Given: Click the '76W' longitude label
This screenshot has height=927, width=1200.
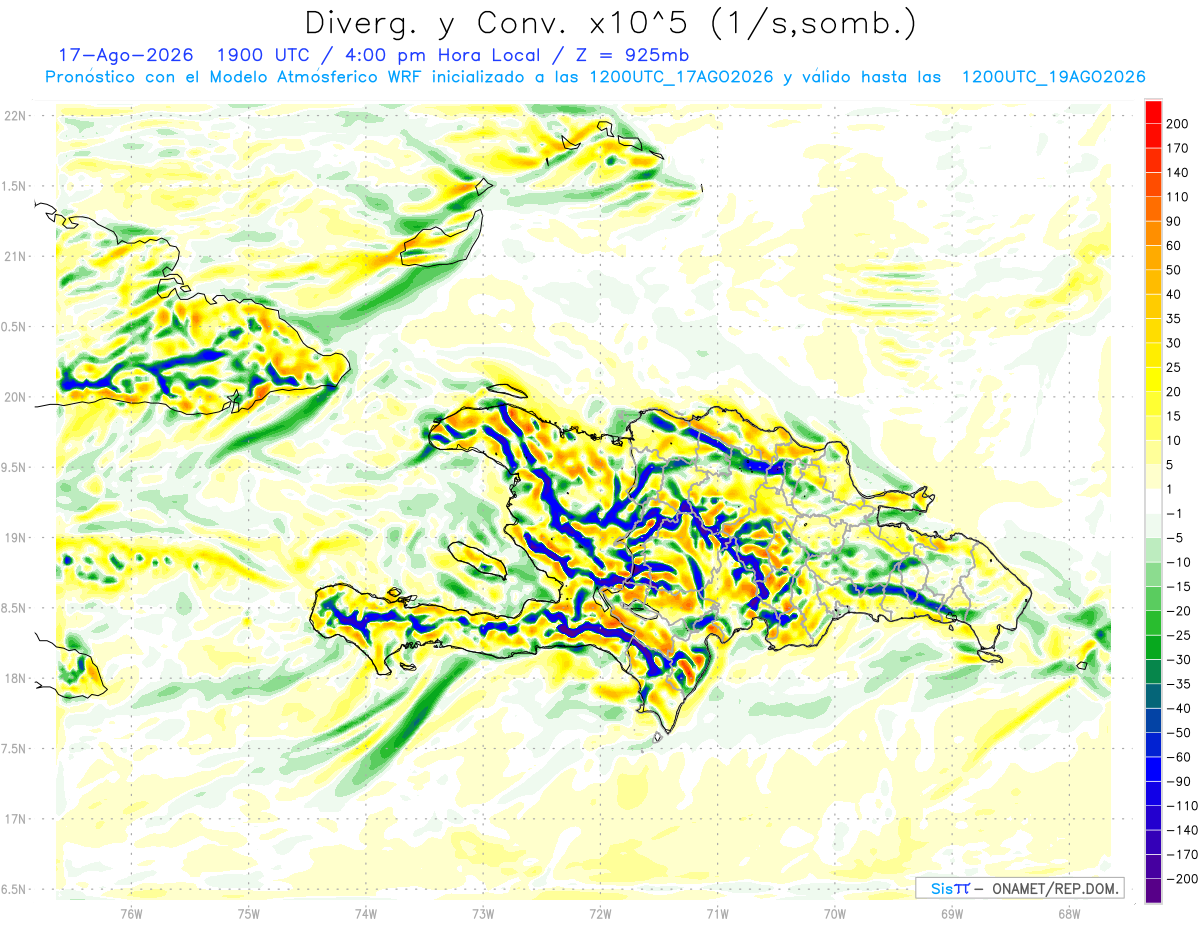Looking at the screenshot, I should click(x=131, y=914).
